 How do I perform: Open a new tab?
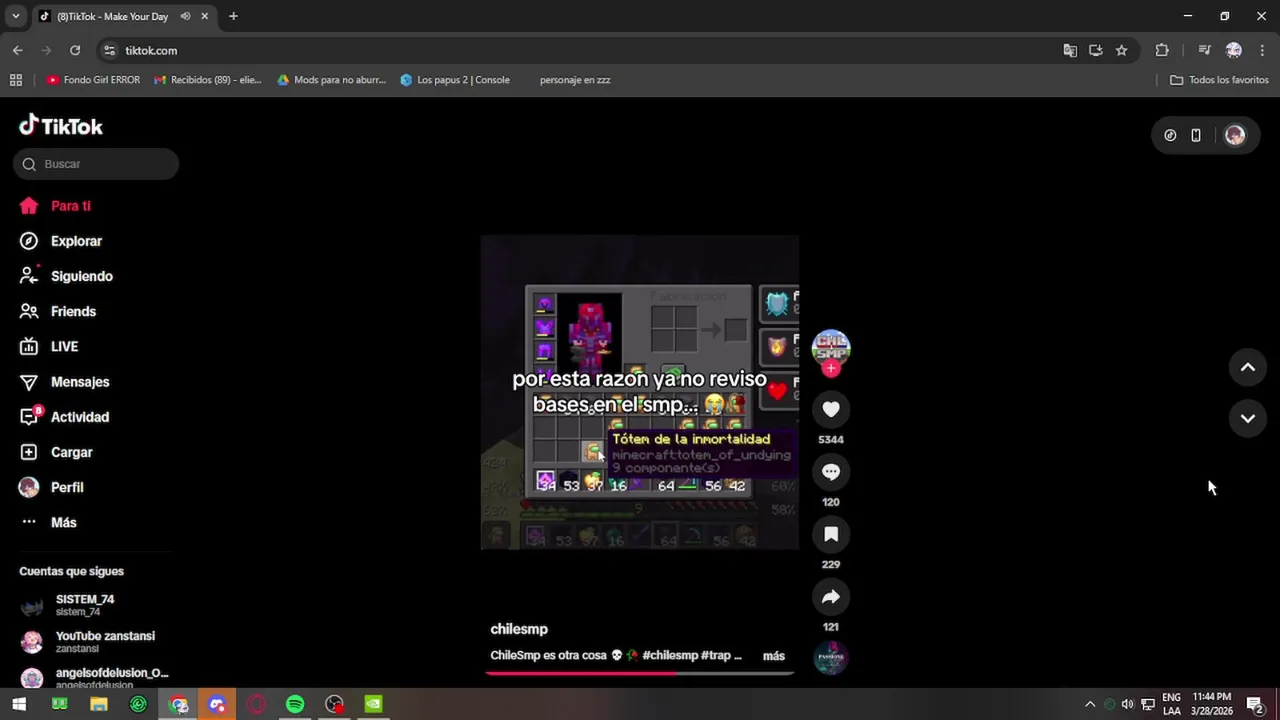click(233, 16)
